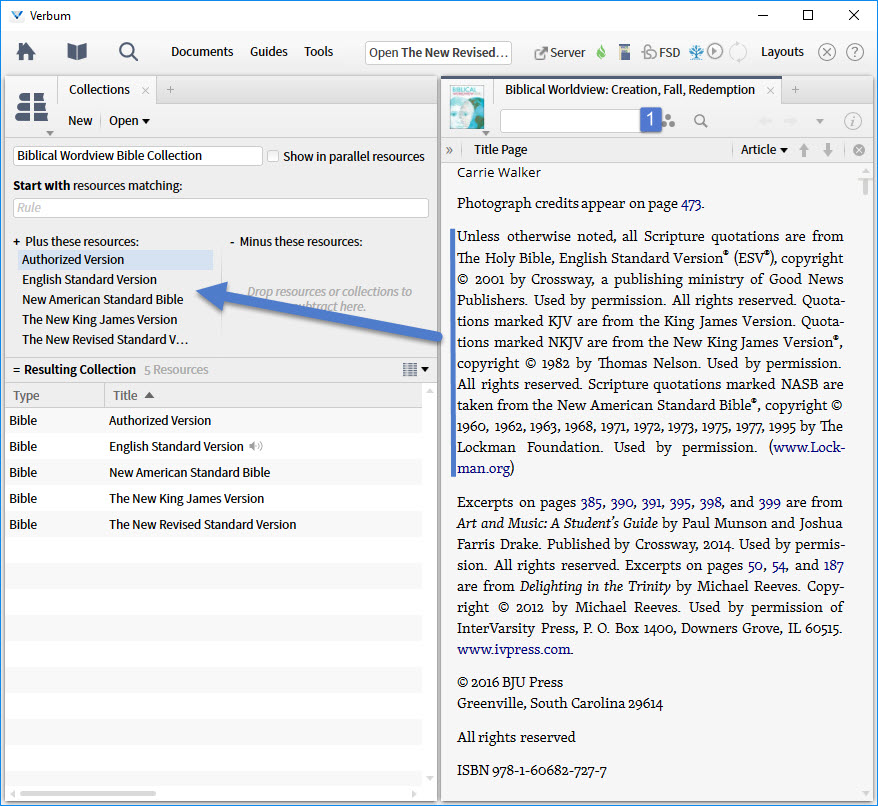Open the Help question mark icon
Viewport: 878px width, 806px height.
coord(854,52)
